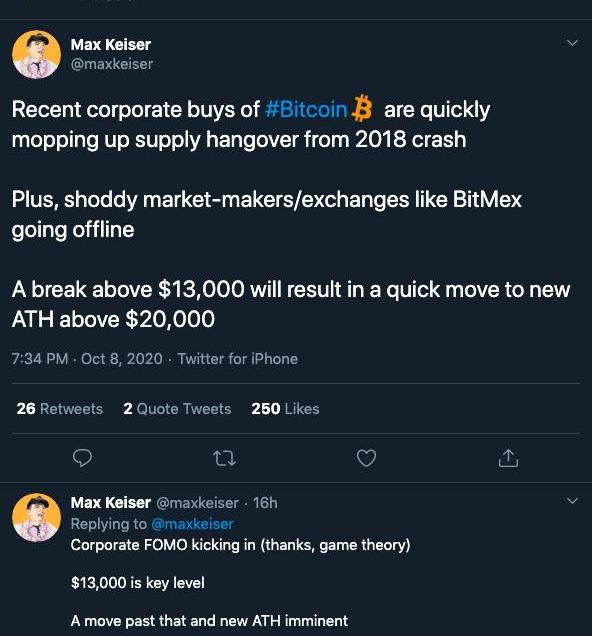This screenshot has height=636, width=592.
Task: Click the @maxkeiser handle under main name
Action: [x=112, y=64]
